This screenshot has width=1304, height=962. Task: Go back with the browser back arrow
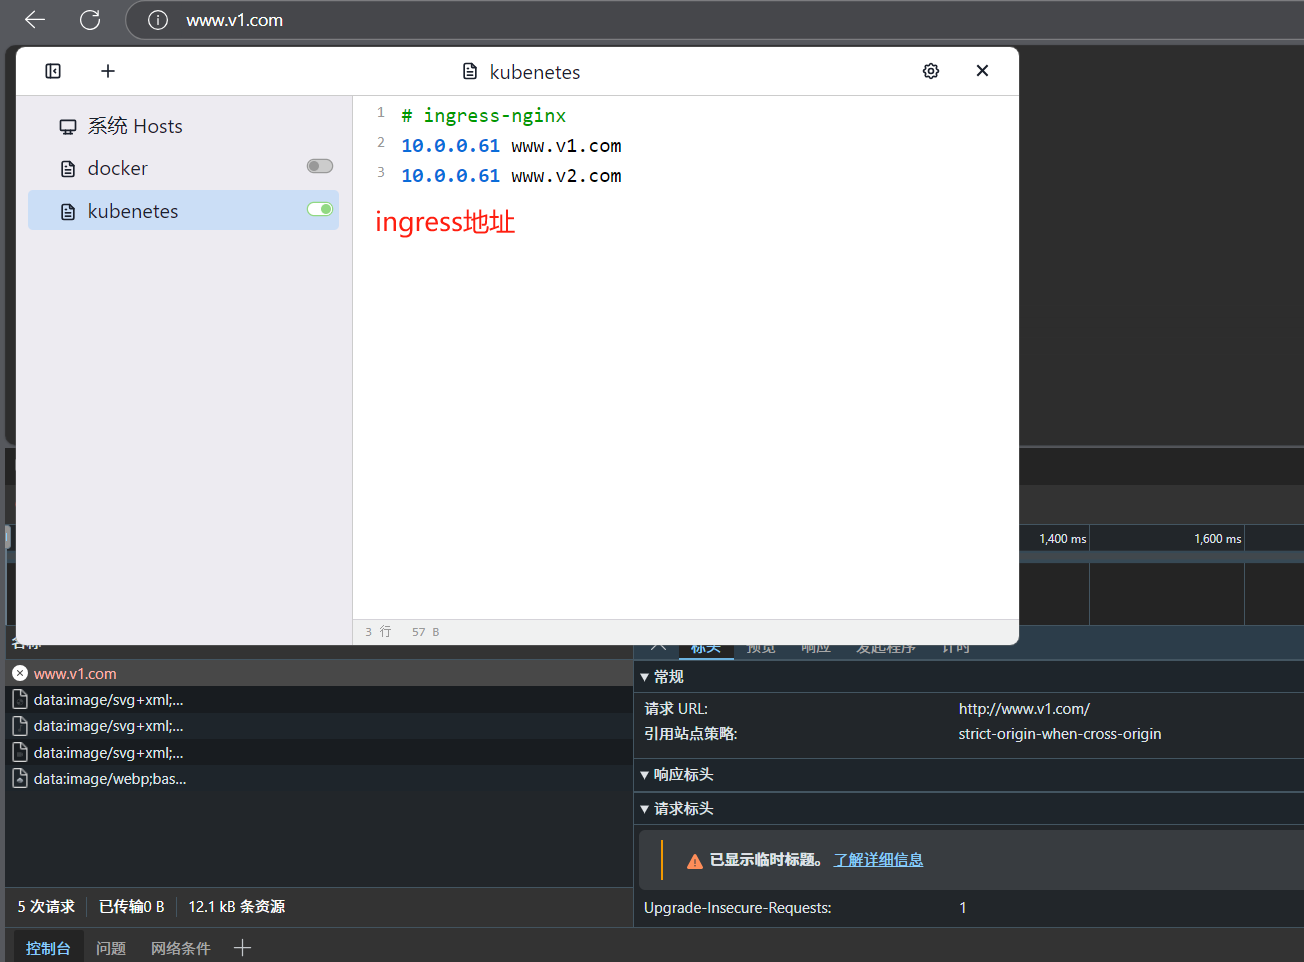[35, 20]
